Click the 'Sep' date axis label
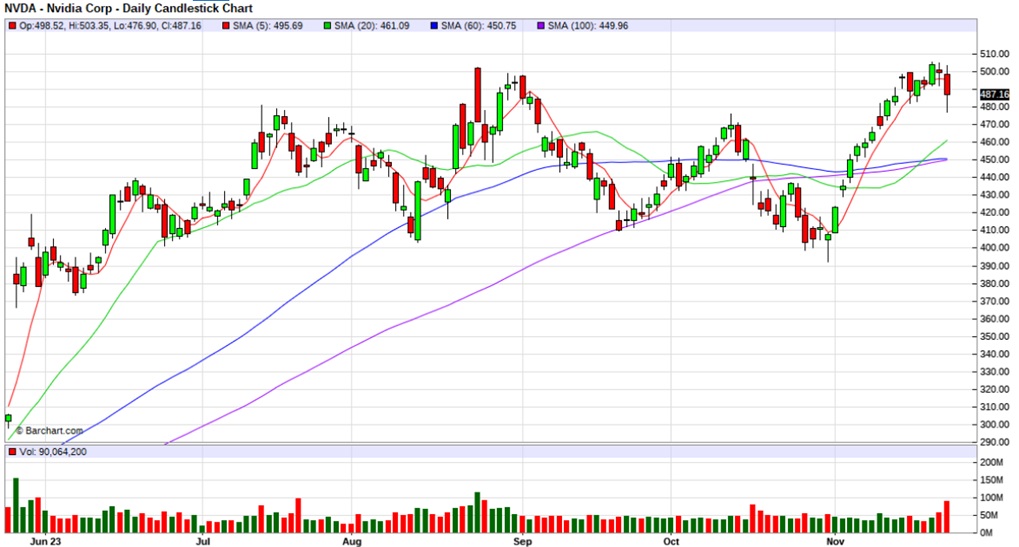This screenshot has height=547, width=1019. (x=522, y=541)
